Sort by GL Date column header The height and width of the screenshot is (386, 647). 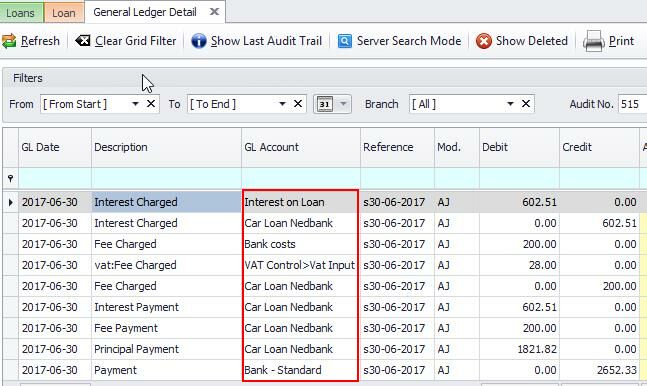[55, 147]
